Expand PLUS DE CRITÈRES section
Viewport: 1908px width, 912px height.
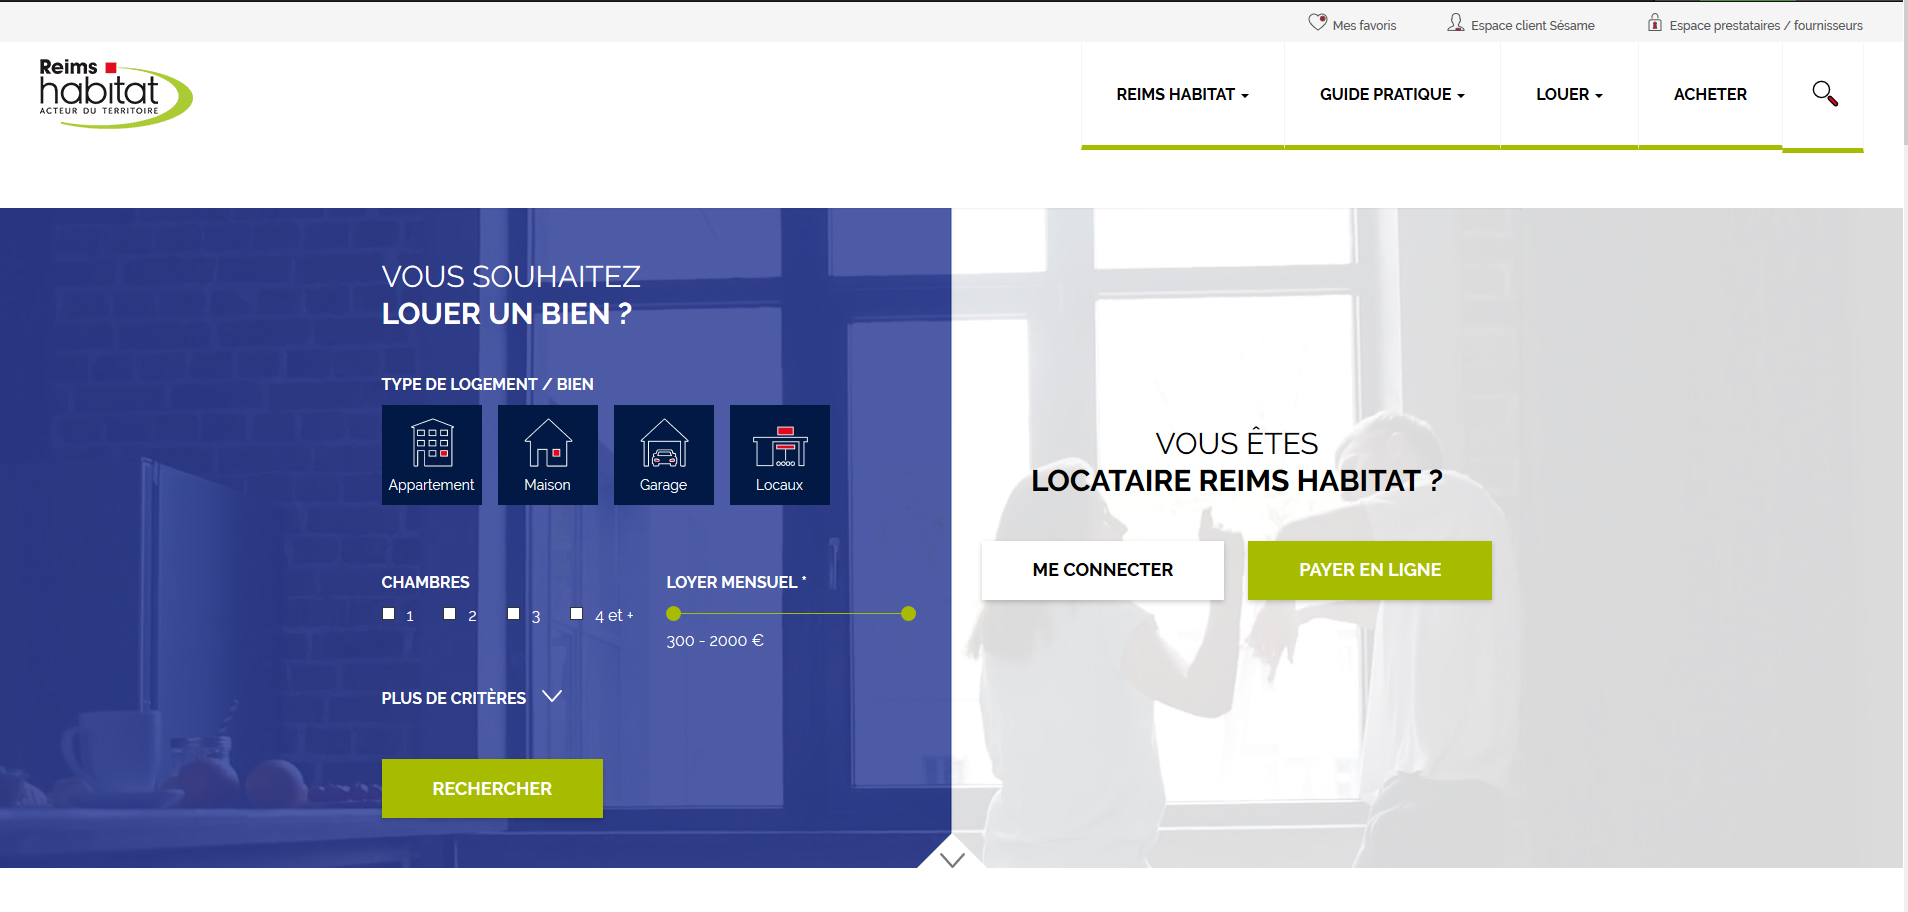point(472,697)
